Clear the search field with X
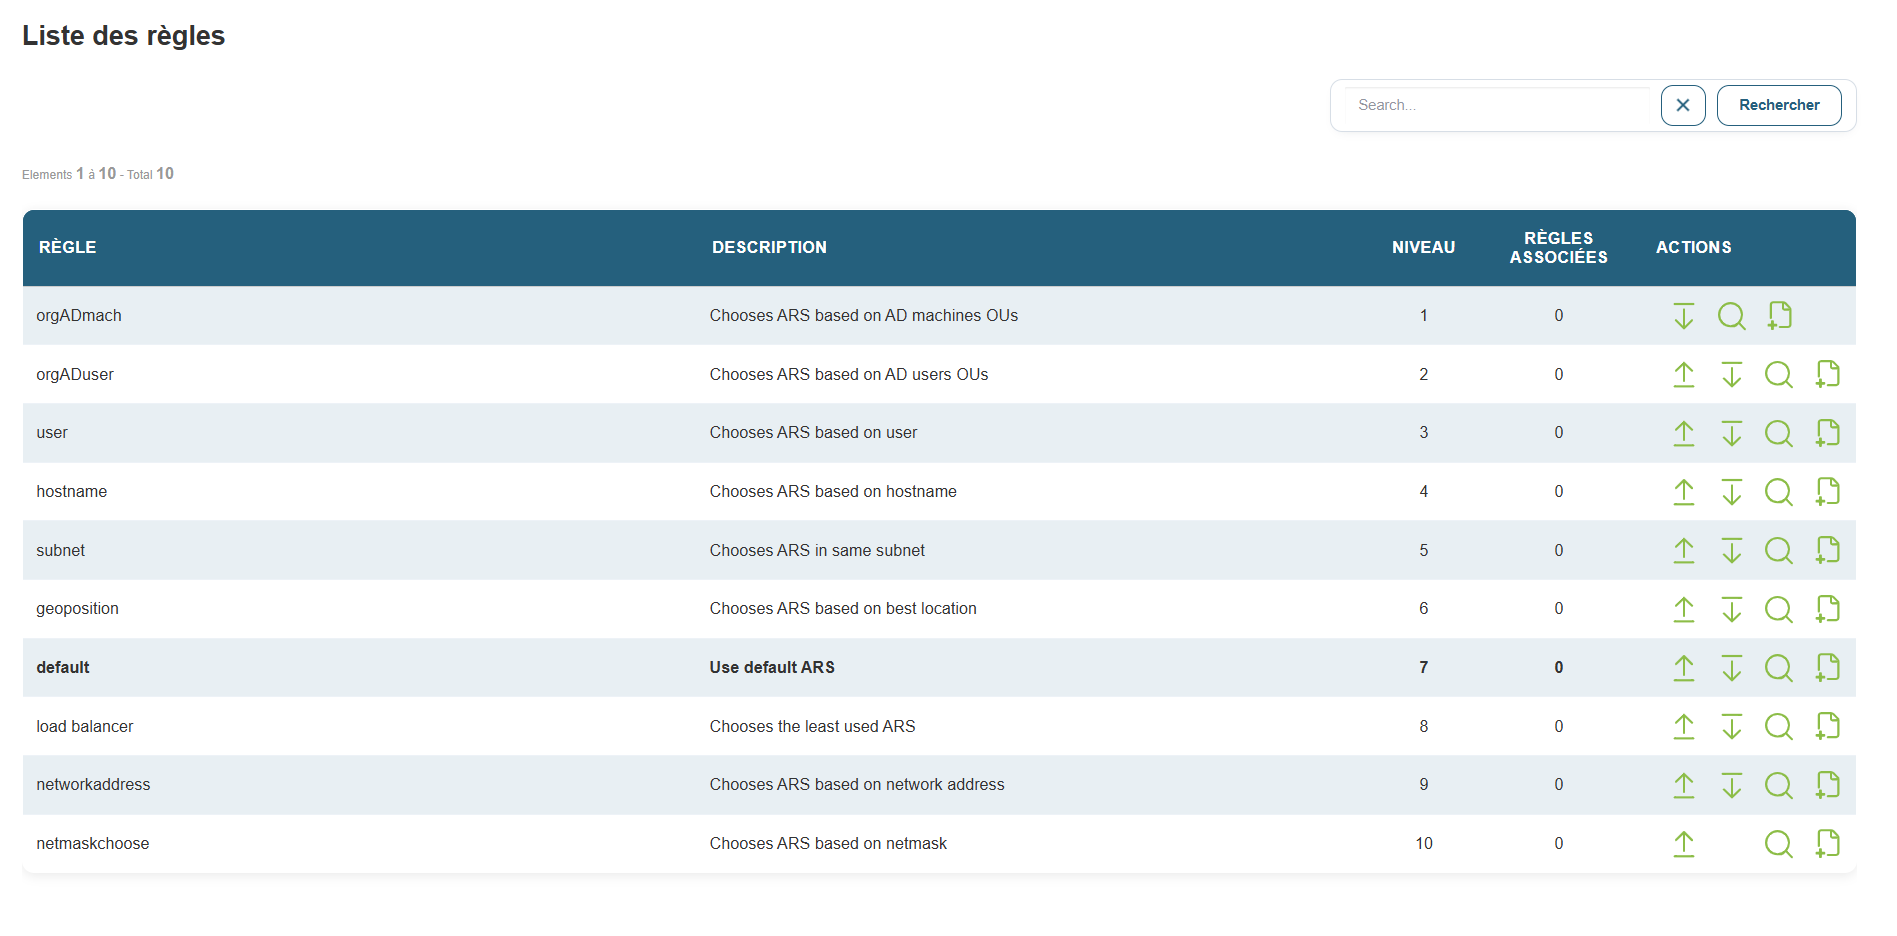 (1682, 105)
